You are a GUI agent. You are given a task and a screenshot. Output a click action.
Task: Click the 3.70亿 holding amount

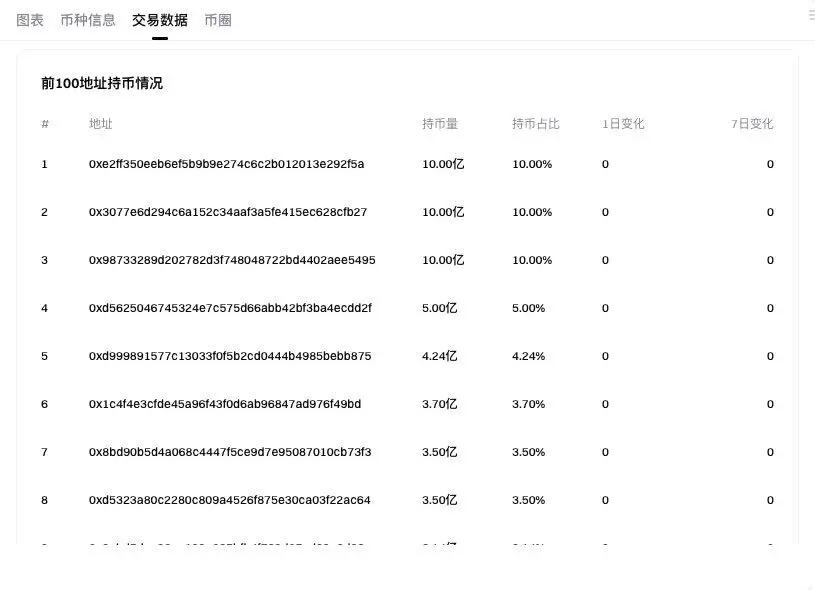coord(440,404)
